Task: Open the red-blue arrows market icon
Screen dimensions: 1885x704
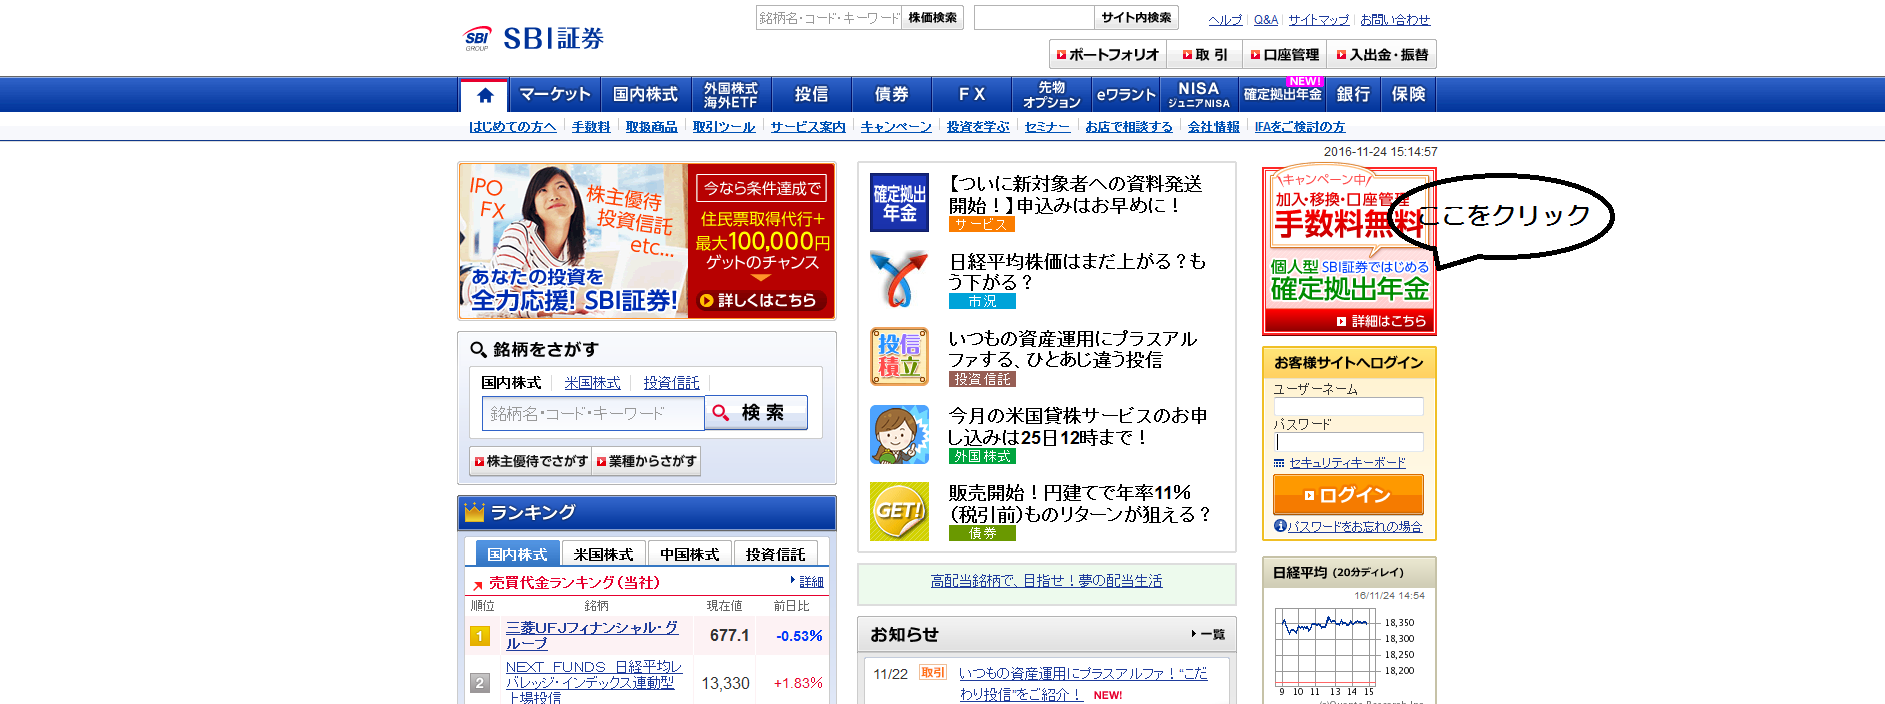Action: coord(899,279)
